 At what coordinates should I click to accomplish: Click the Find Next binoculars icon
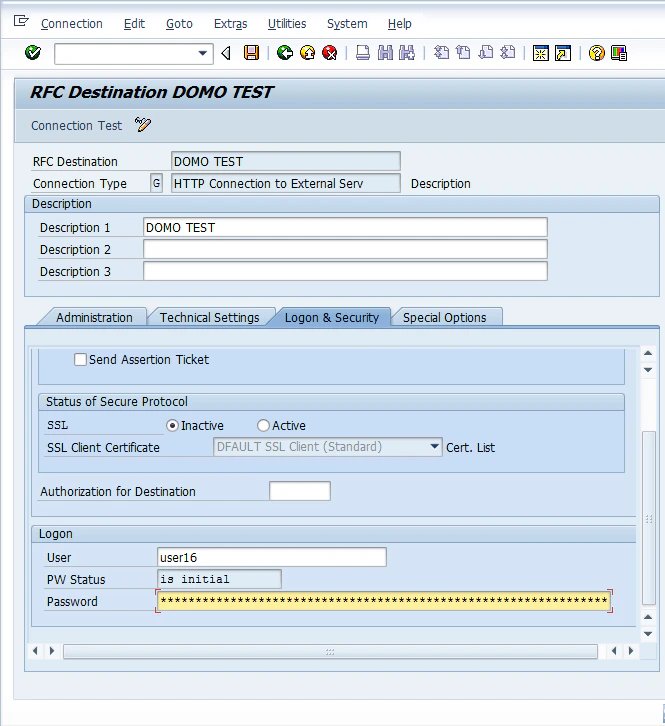tap(407, 53)
